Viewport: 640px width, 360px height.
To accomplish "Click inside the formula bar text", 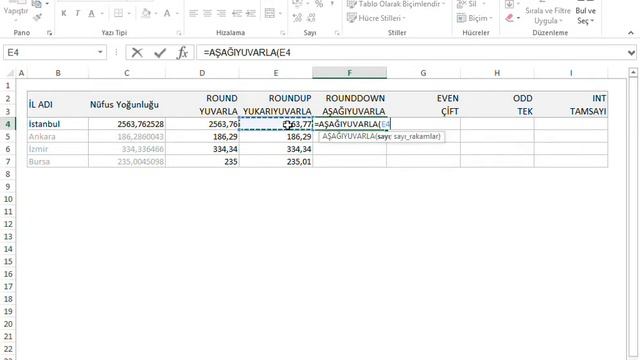I will [x=247, y=53].
